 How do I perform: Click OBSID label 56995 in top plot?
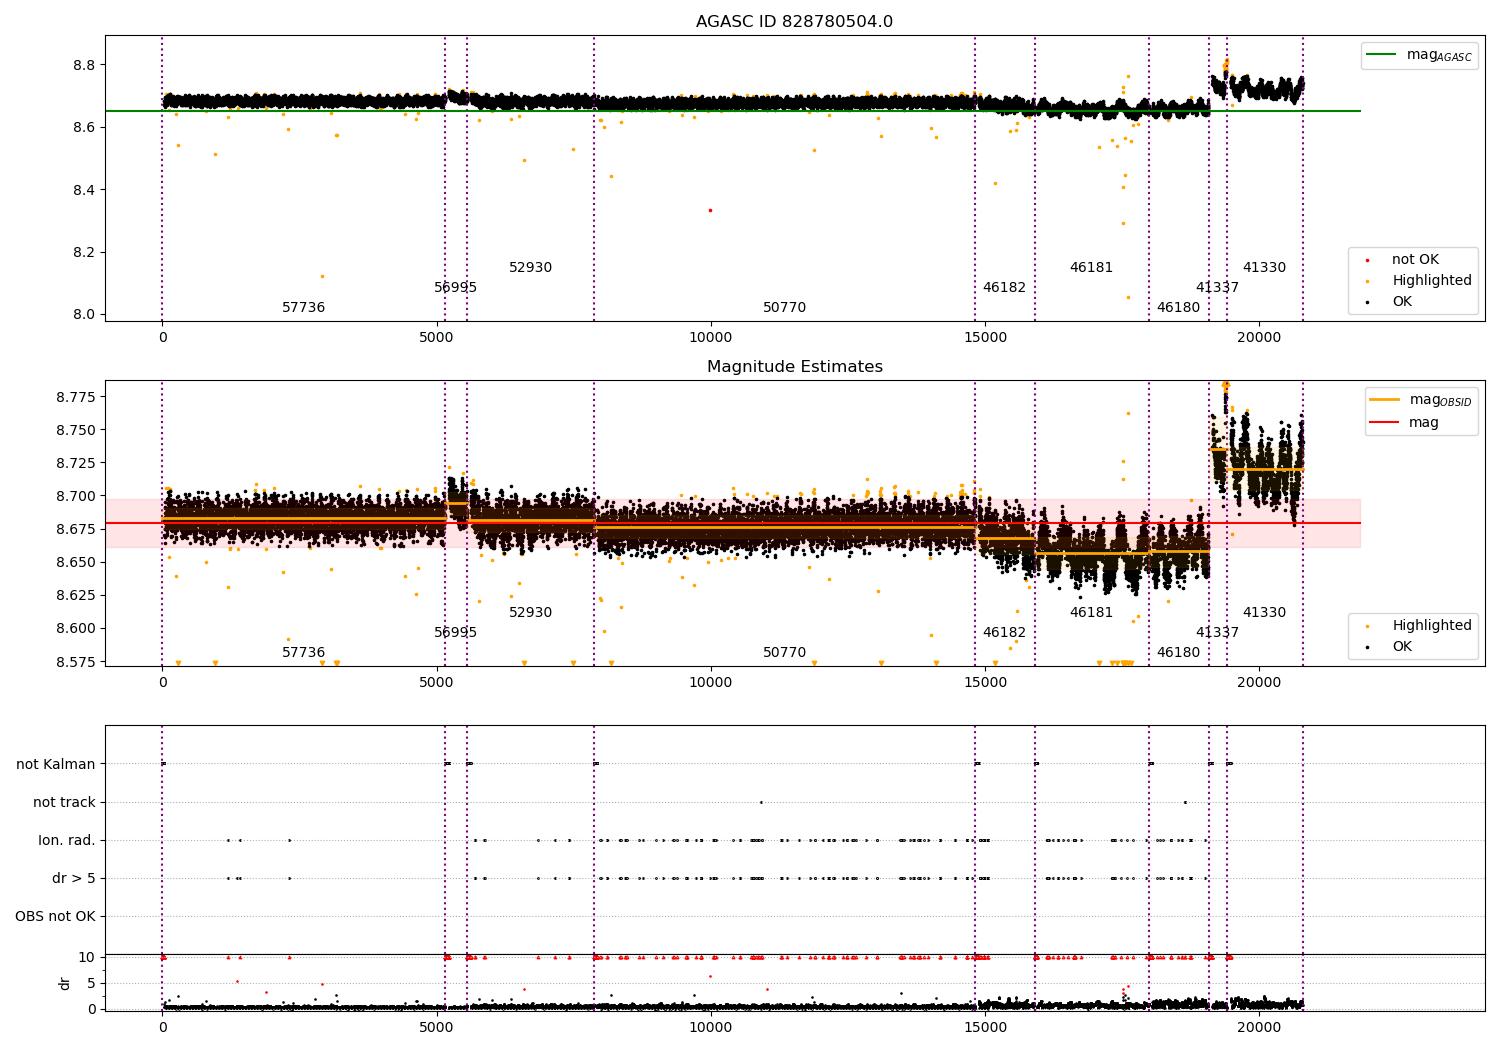[x=455, y=288]
